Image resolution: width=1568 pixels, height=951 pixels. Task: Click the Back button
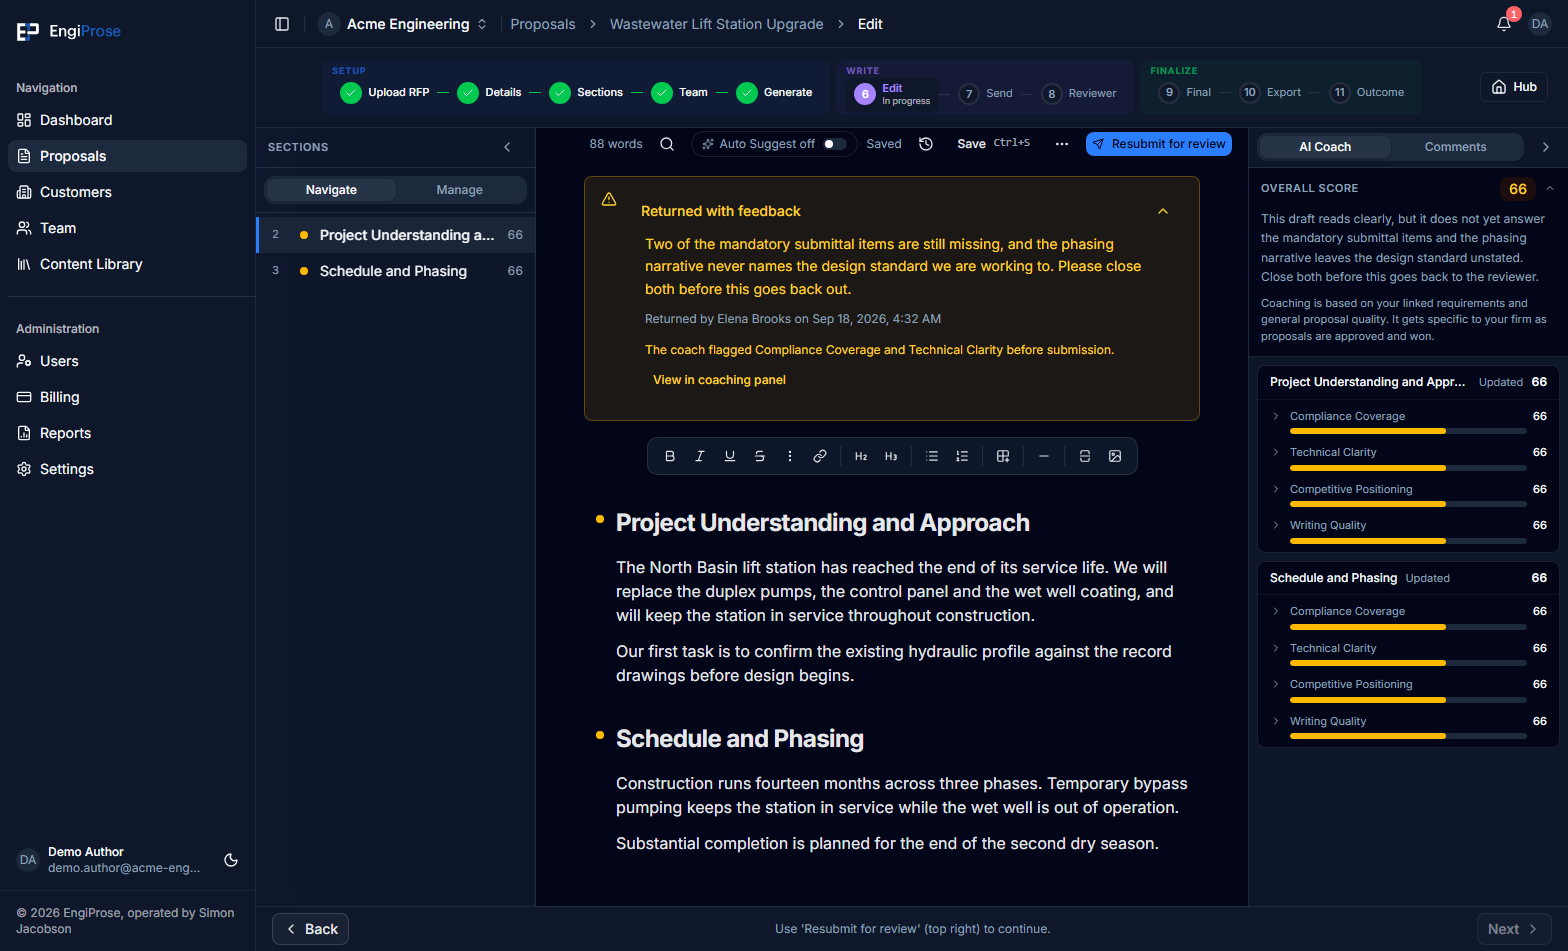[x=310, y=929]
